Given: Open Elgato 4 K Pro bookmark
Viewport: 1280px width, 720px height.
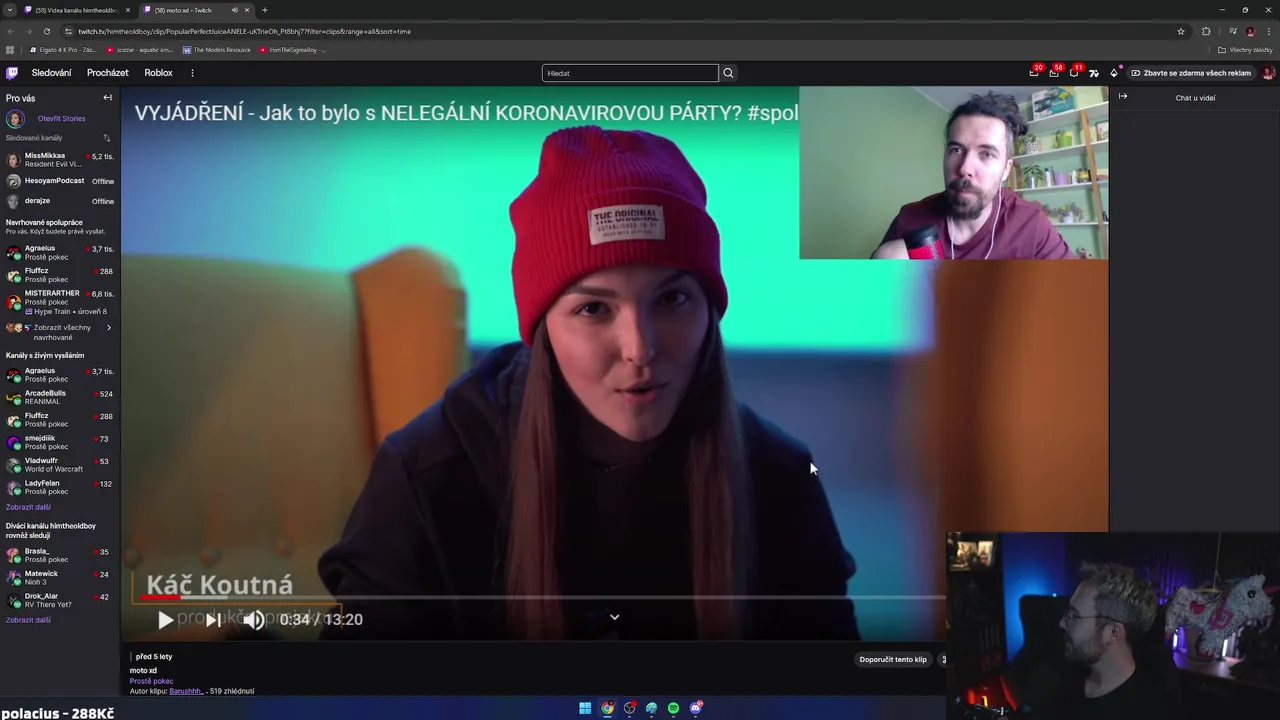Looking at the screenshot, I should [63, 50].
